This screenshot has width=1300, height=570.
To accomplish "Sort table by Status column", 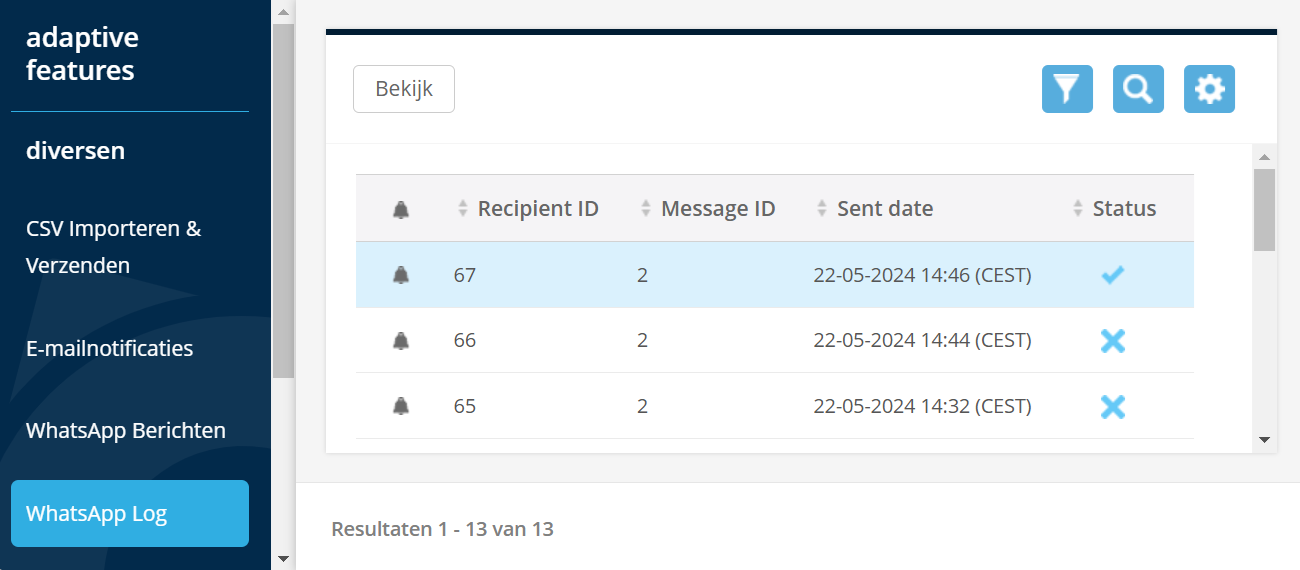I will (x=1123, y=209).
